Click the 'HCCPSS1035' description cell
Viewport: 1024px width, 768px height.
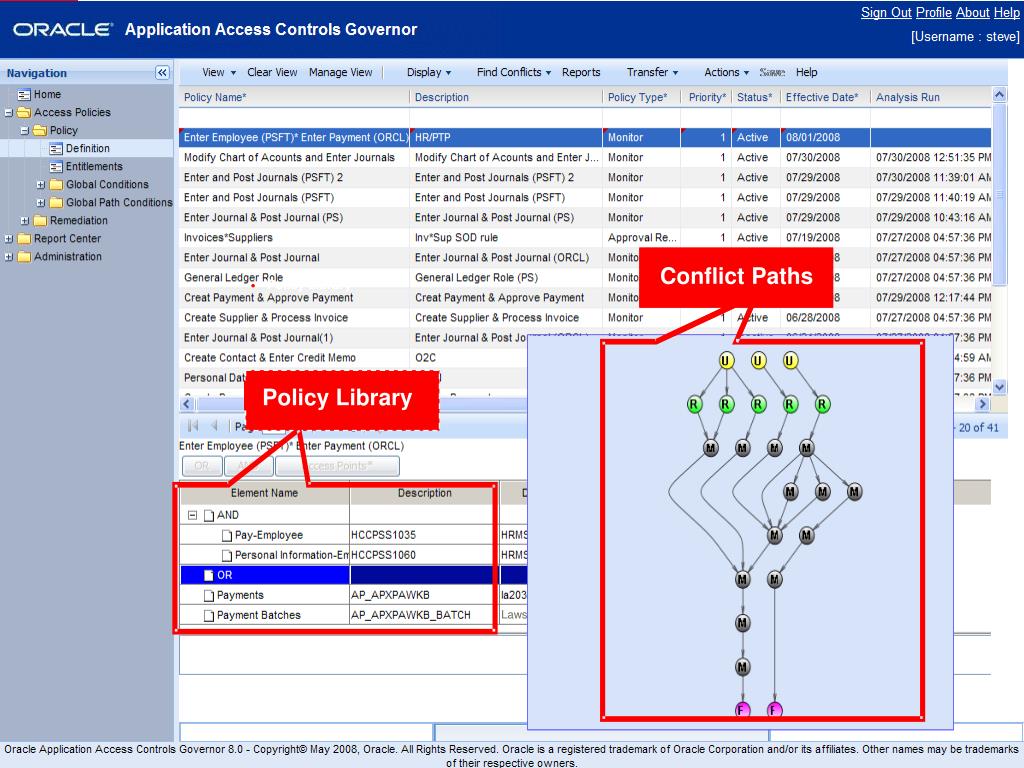pos(421,536)
